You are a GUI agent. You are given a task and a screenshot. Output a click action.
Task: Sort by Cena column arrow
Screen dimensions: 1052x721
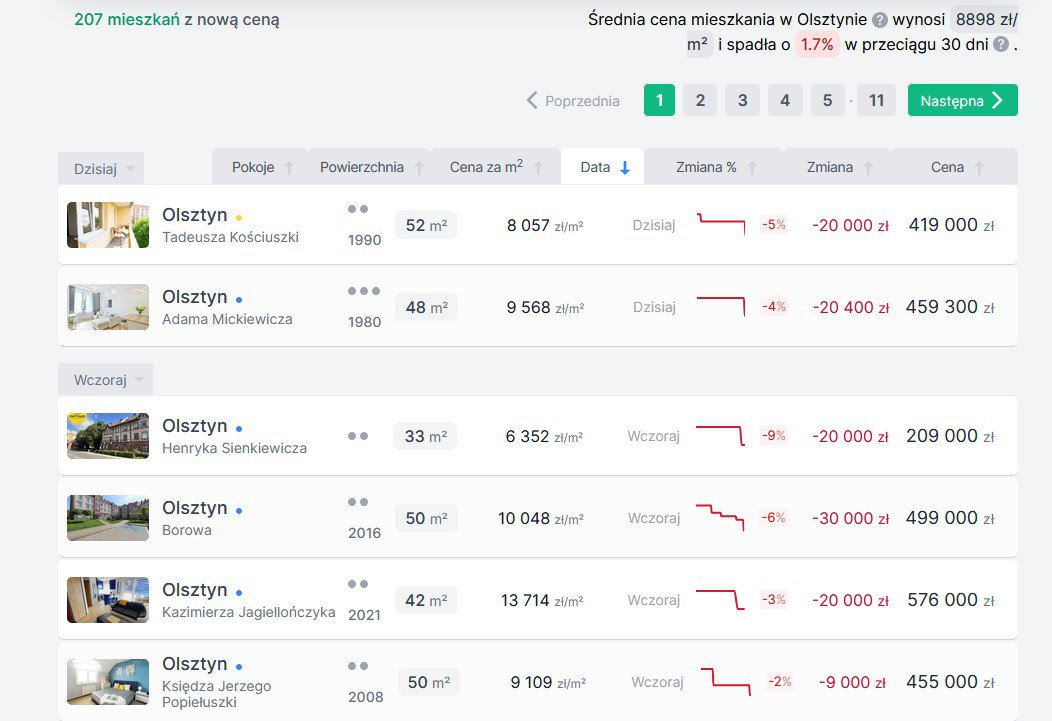(x=979, y=168)
